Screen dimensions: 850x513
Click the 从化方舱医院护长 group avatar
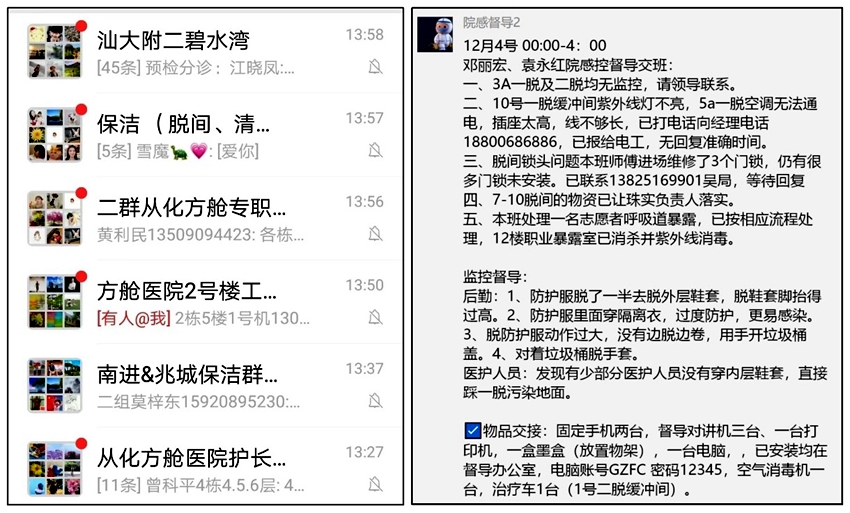(x=54, y=469)
